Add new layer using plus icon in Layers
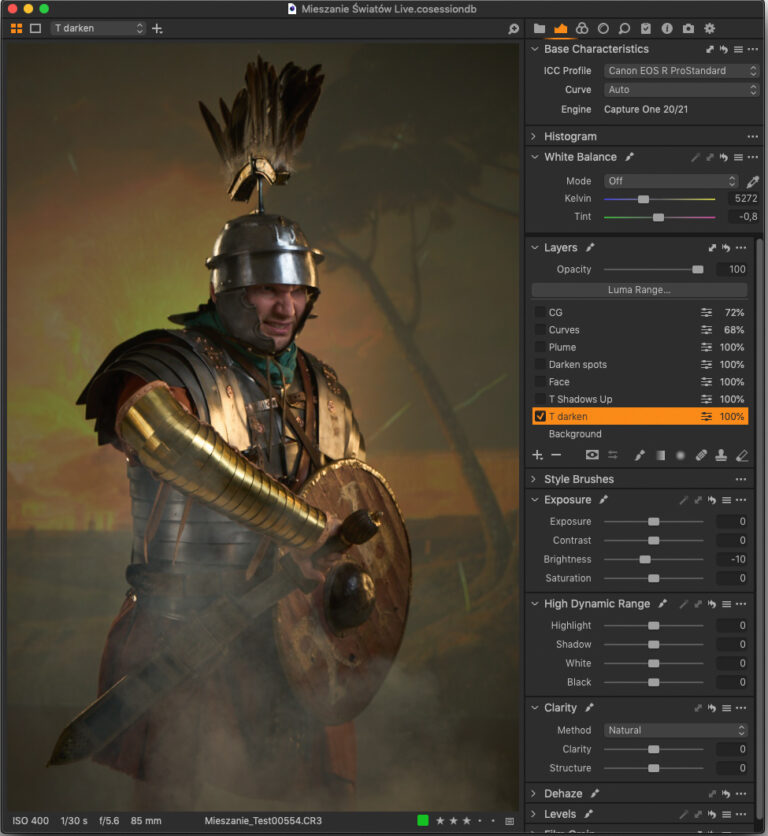Screen dimensions: 768x836 tap(538, 455)
